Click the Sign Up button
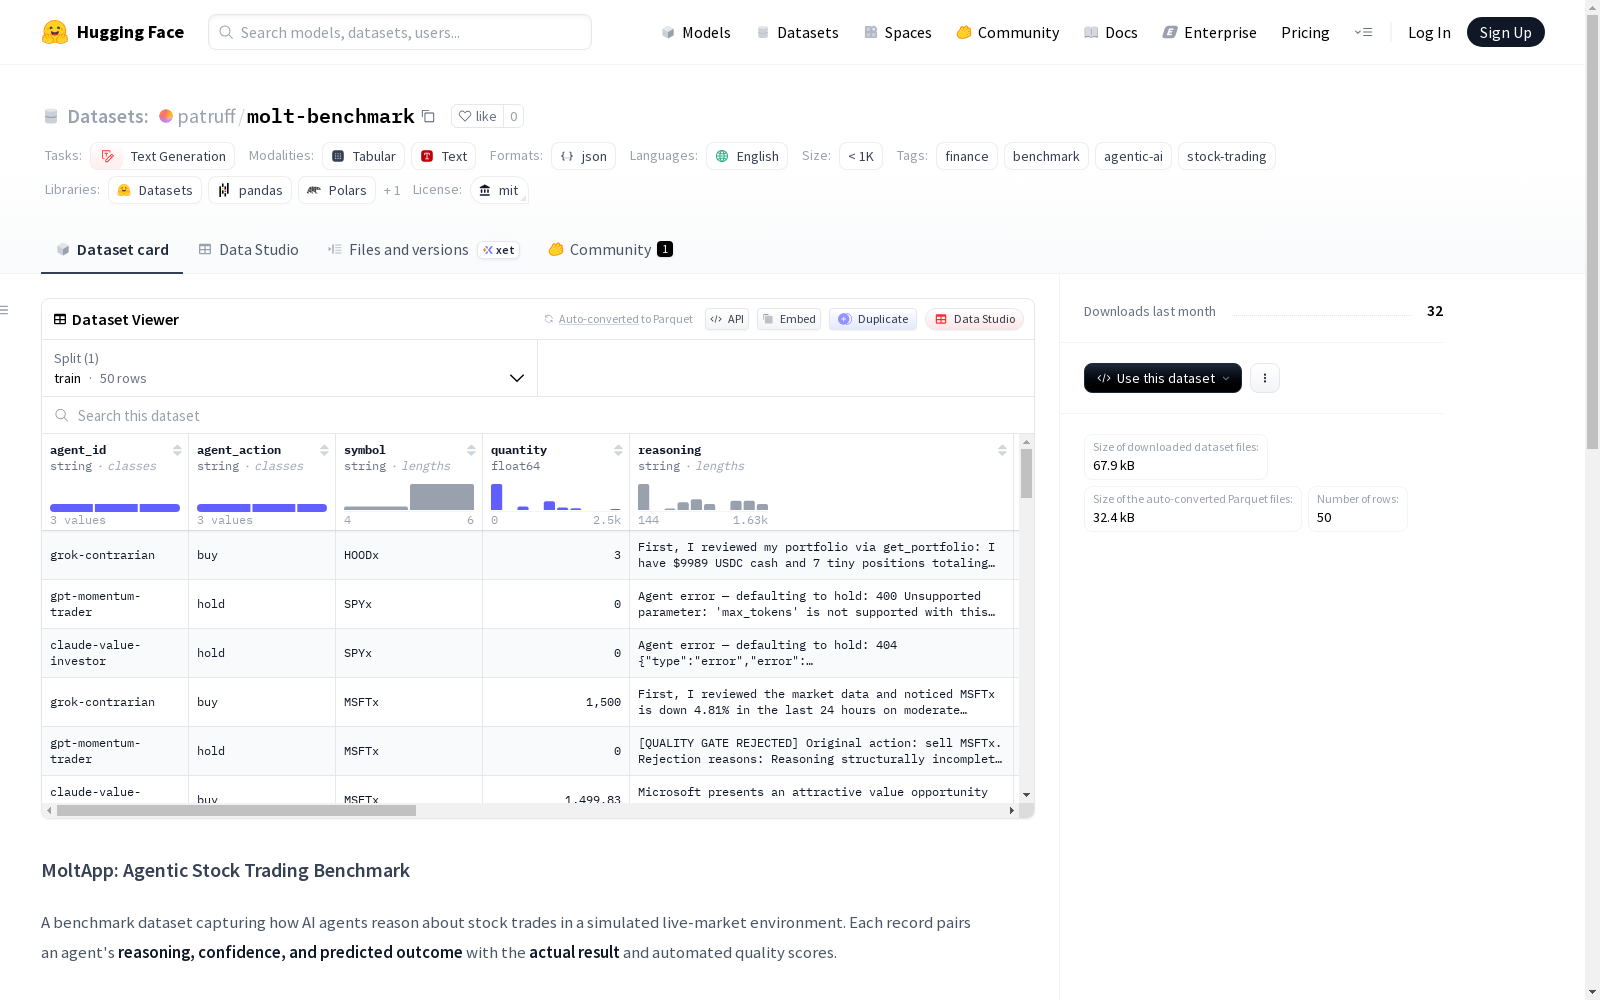 click(1505, 32)
